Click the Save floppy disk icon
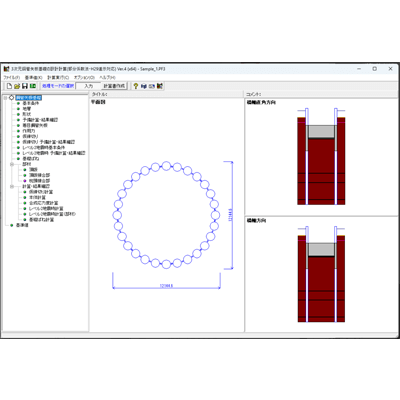The width and height of the screenshot is (400, 400). (25, 86)
